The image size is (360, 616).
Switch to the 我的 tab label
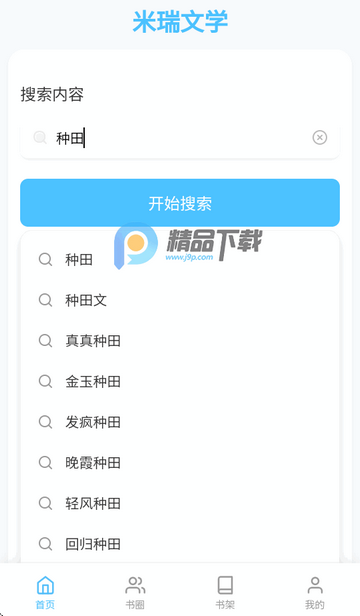[315, 605]
